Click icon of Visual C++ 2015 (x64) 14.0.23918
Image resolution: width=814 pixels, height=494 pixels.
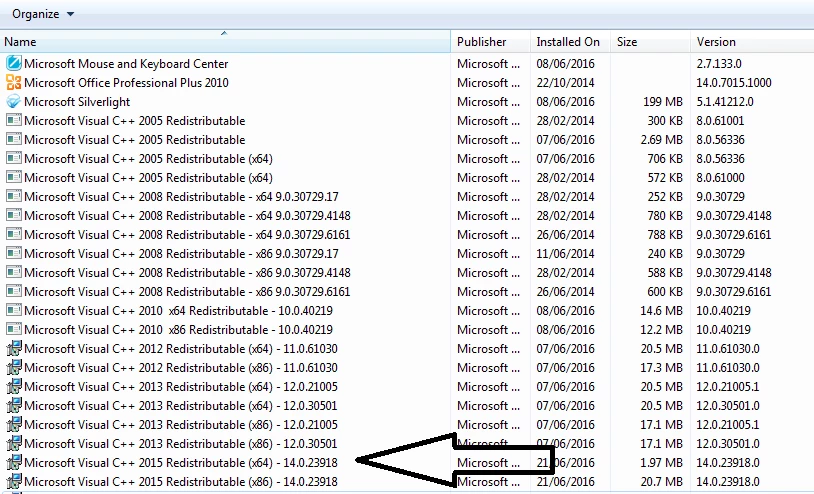coord(13,462)
